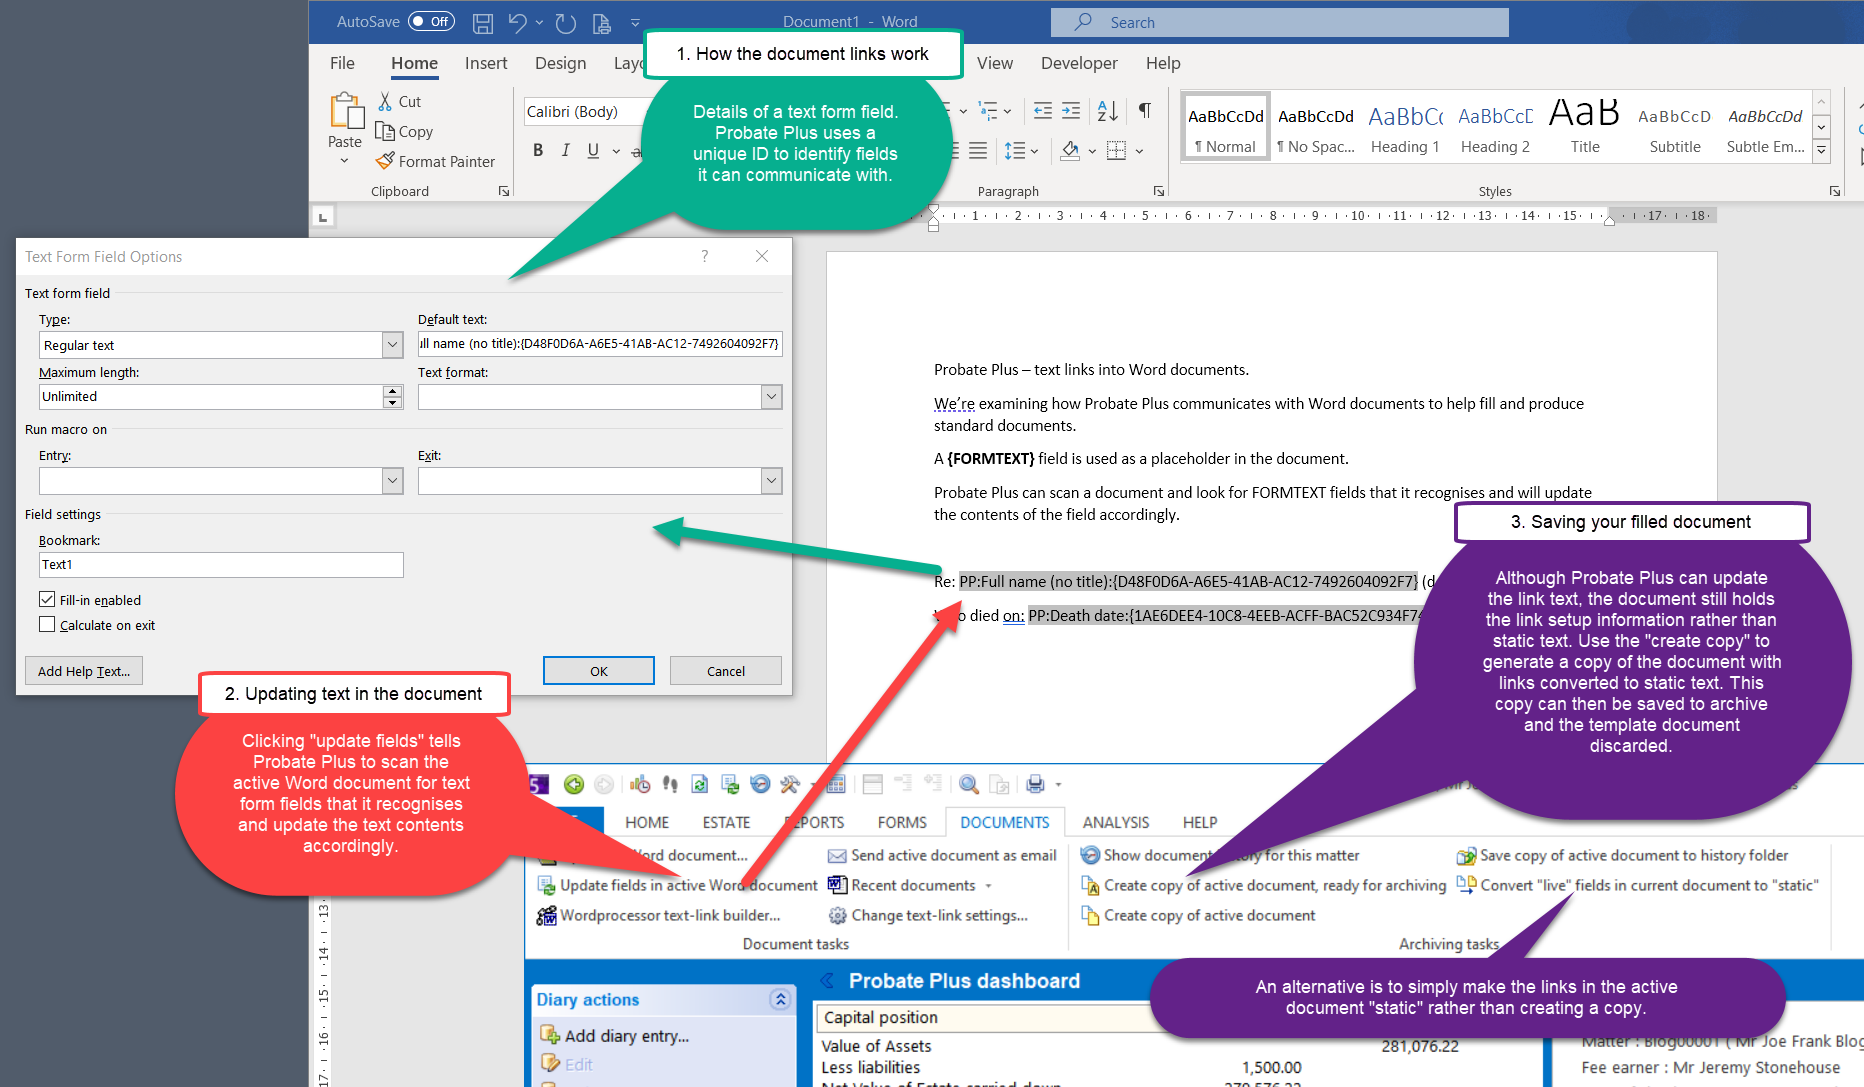This screenshot has width=1864, height=1087.
Task: Open the Type dropdown in Text form field
Action: (x=392, y=345)
